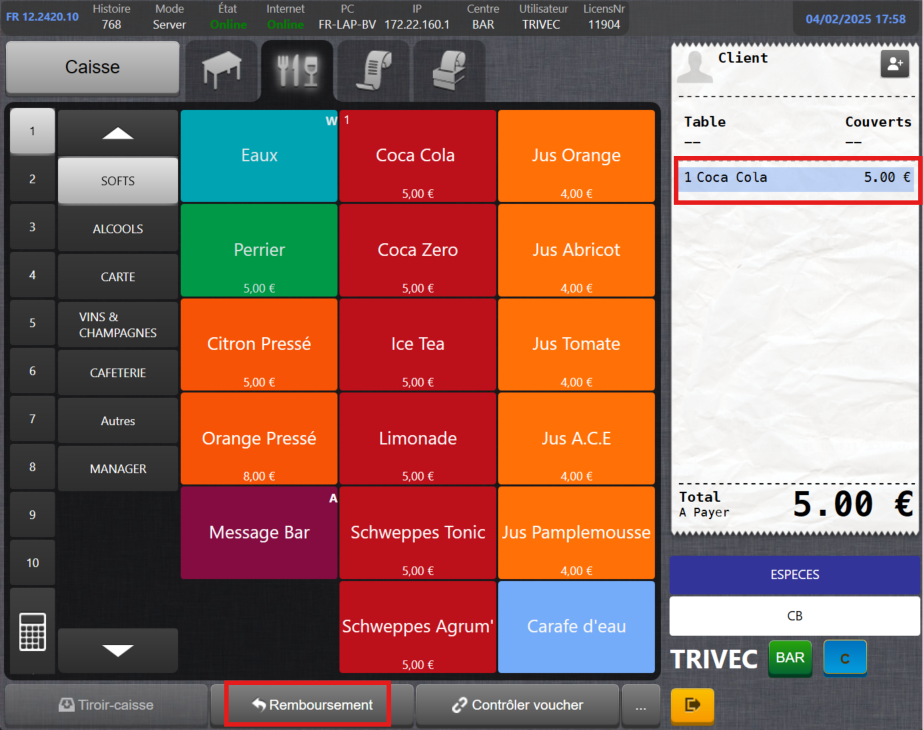The height and width of the screenshot is (730, 923).
Task: Click the blue C button
Action: 844,658
